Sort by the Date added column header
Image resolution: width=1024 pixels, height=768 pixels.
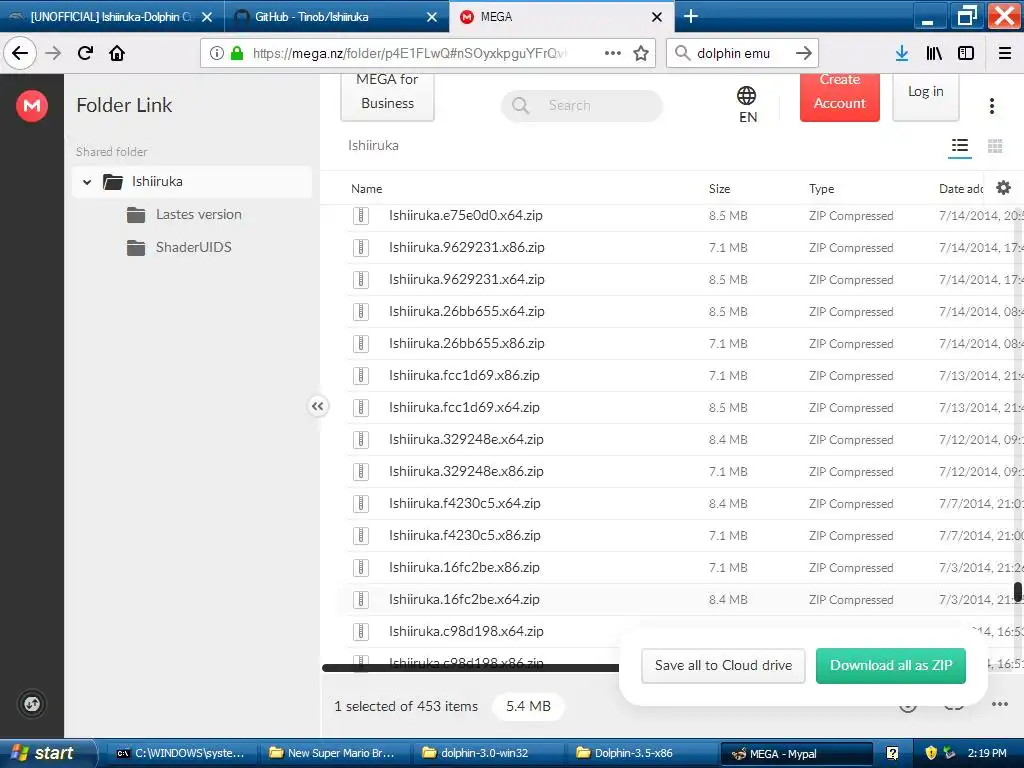(x=961, y=189)
